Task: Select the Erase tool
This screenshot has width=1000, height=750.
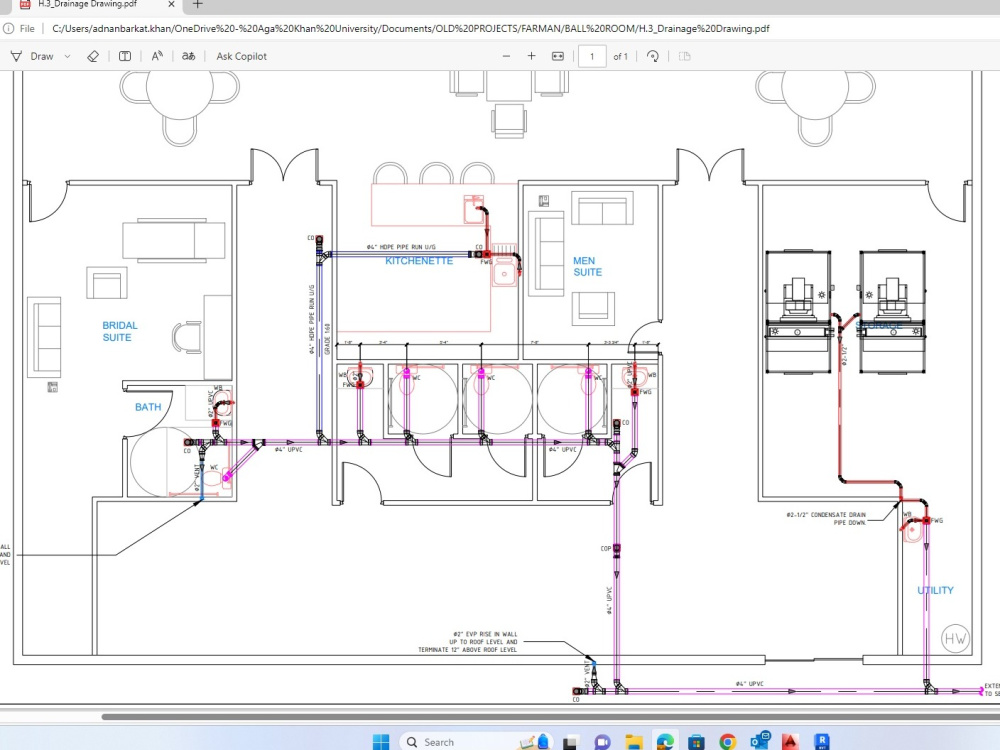Action: [92, 56]
